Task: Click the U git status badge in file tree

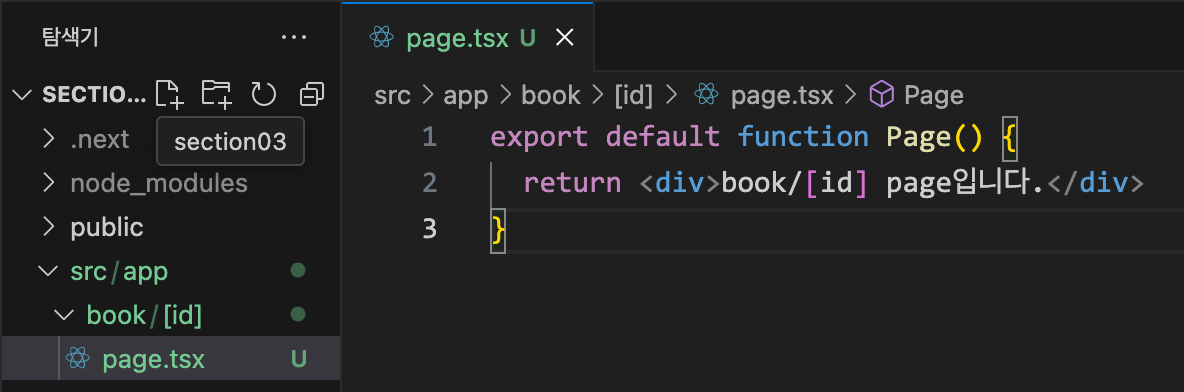Action: [x=299, y=360]
